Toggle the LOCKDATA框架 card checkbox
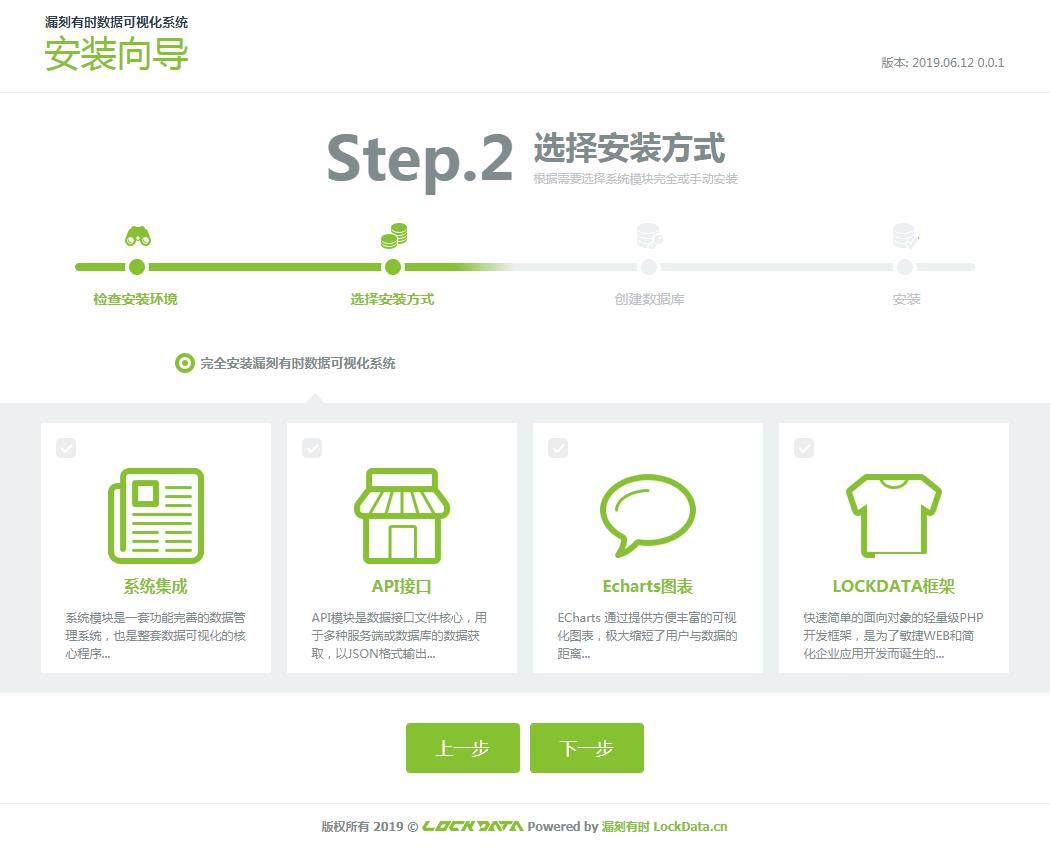 [x=804, y=447]
